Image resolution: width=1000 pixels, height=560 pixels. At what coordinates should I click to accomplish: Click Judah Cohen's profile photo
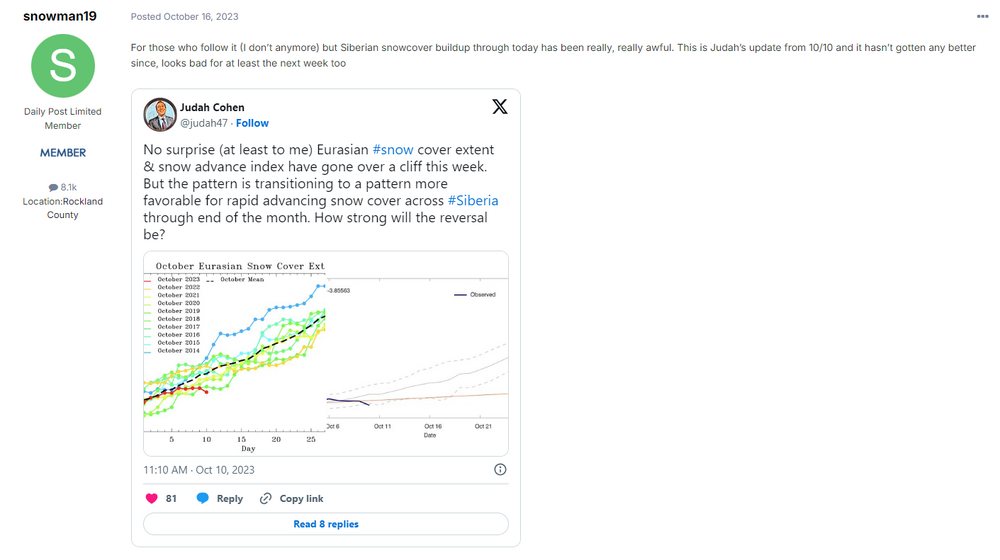[159, 115]
